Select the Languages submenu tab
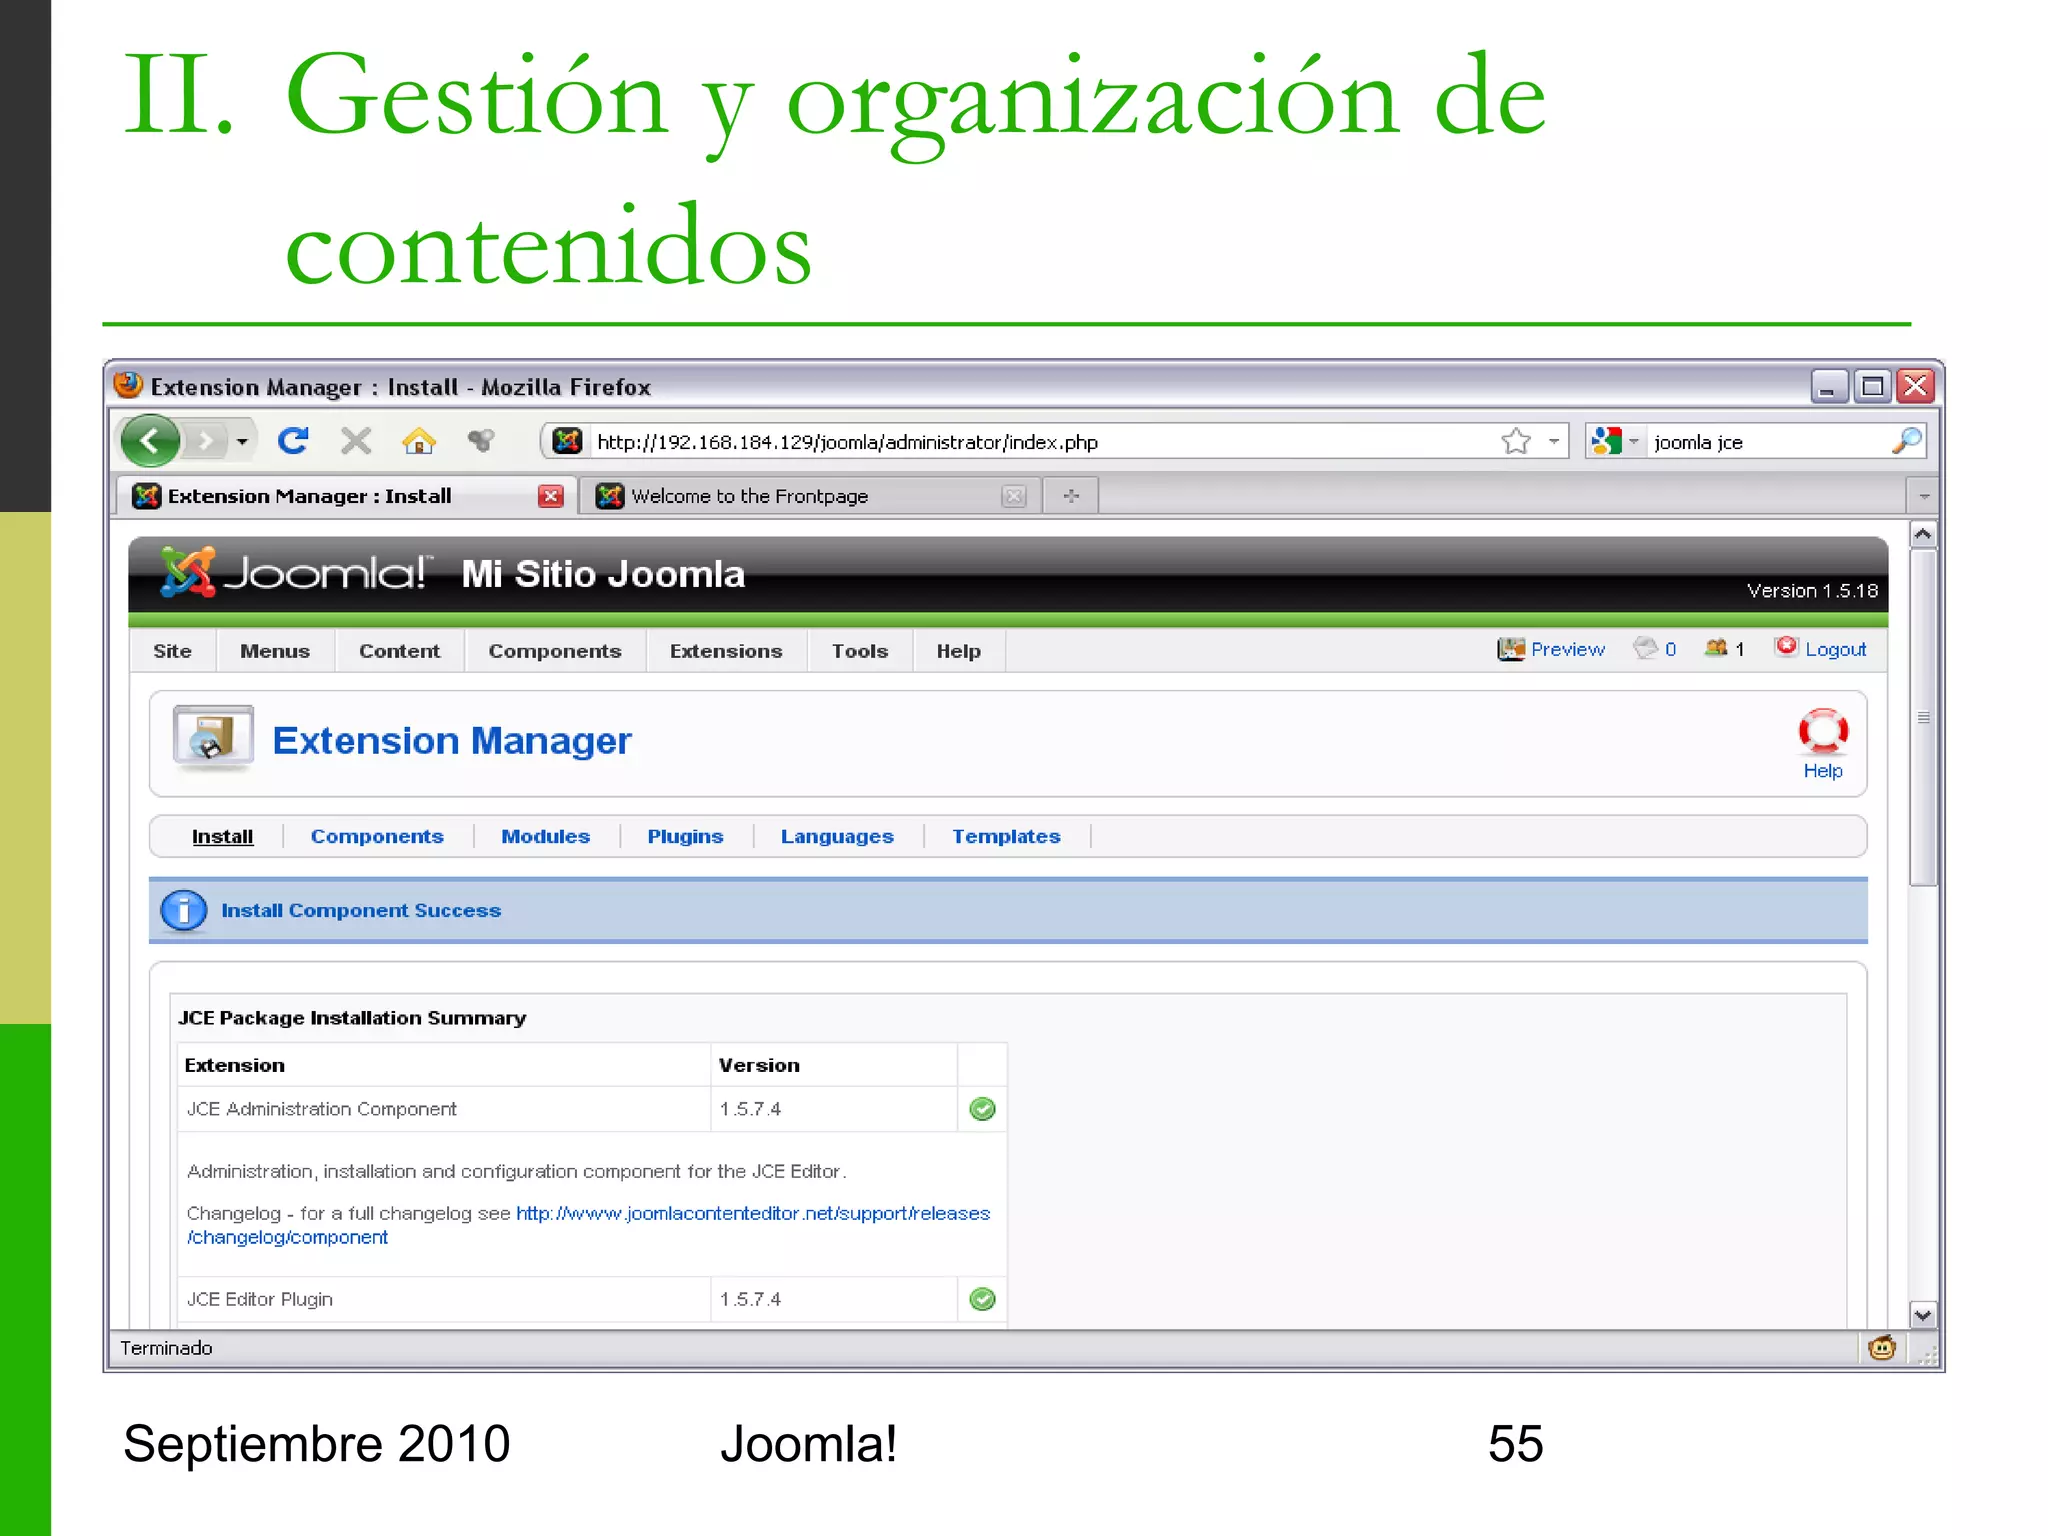 [837, 836]
